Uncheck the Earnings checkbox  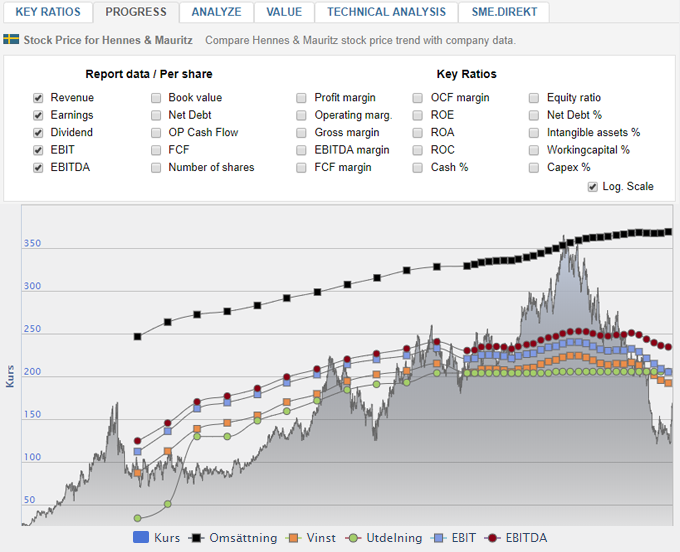click(38, 115)
